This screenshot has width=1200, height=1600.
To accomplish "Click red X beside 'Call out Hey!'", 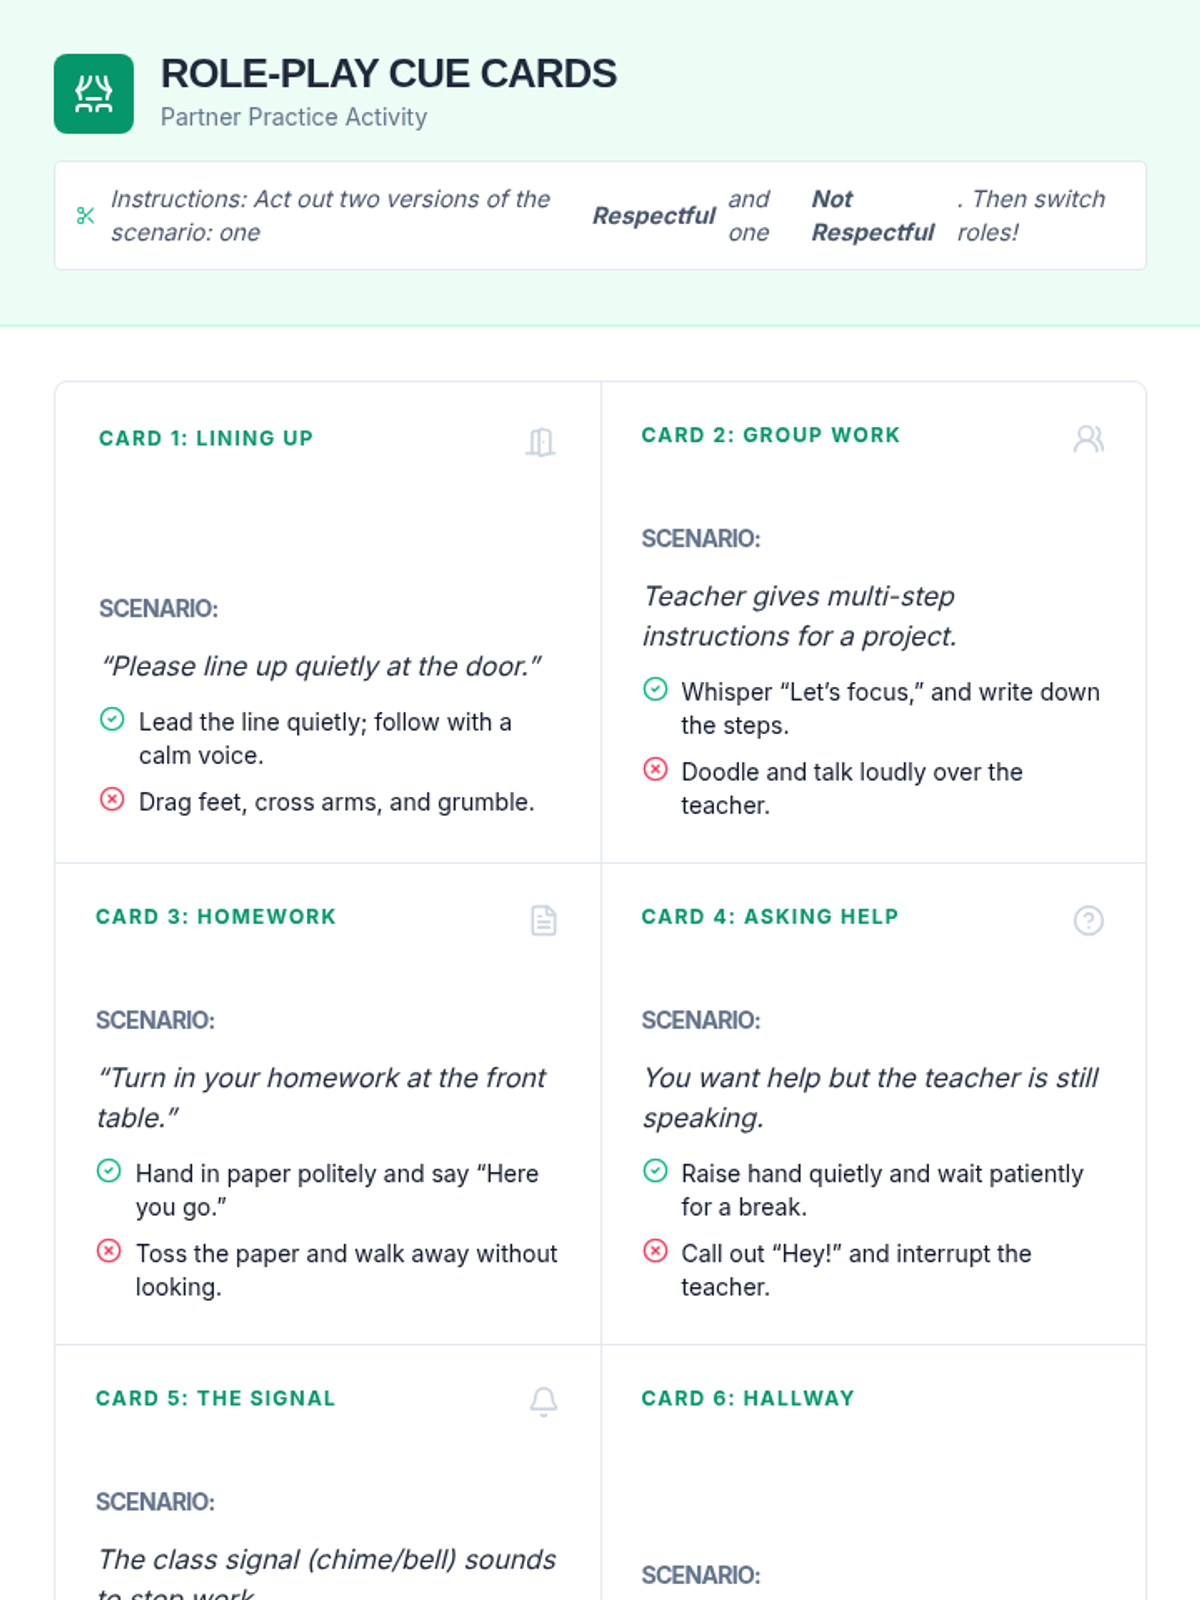I will click(655, 1251).
